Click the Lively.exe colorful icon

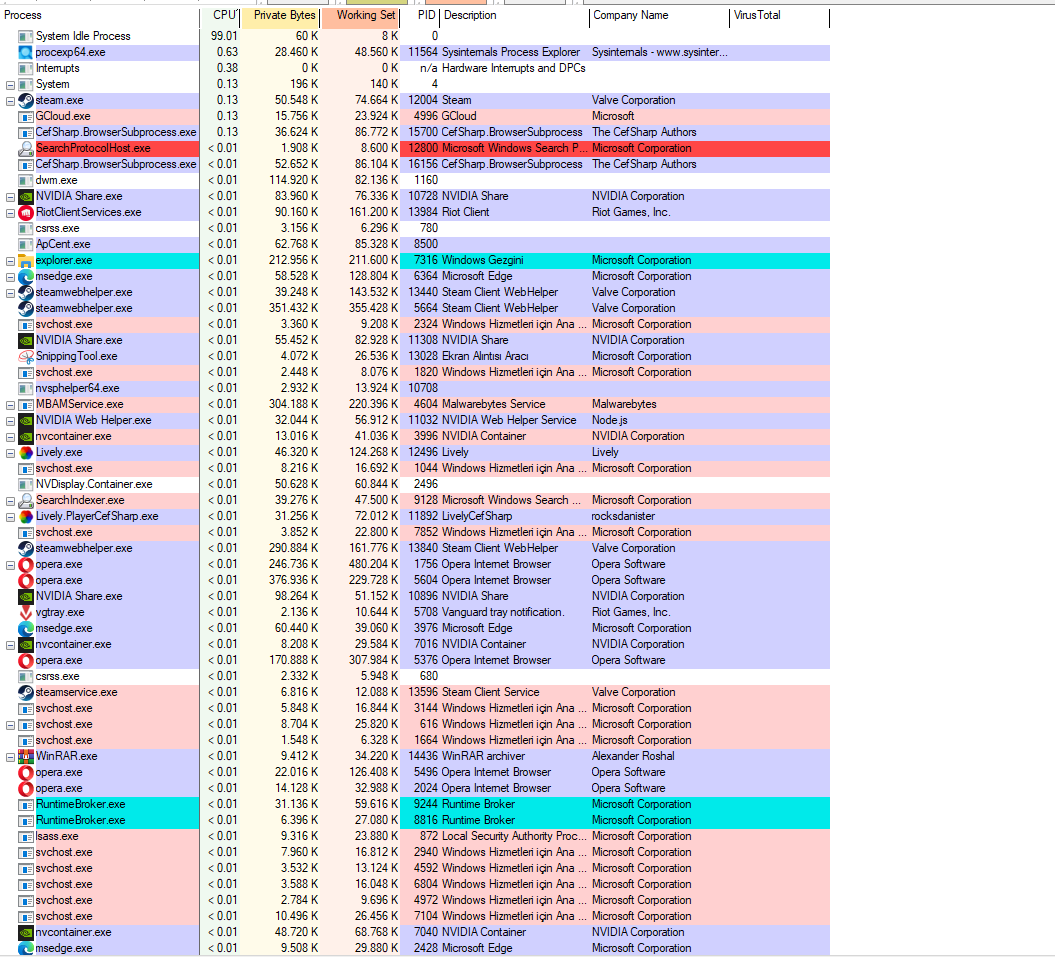[x=26, y=452]
